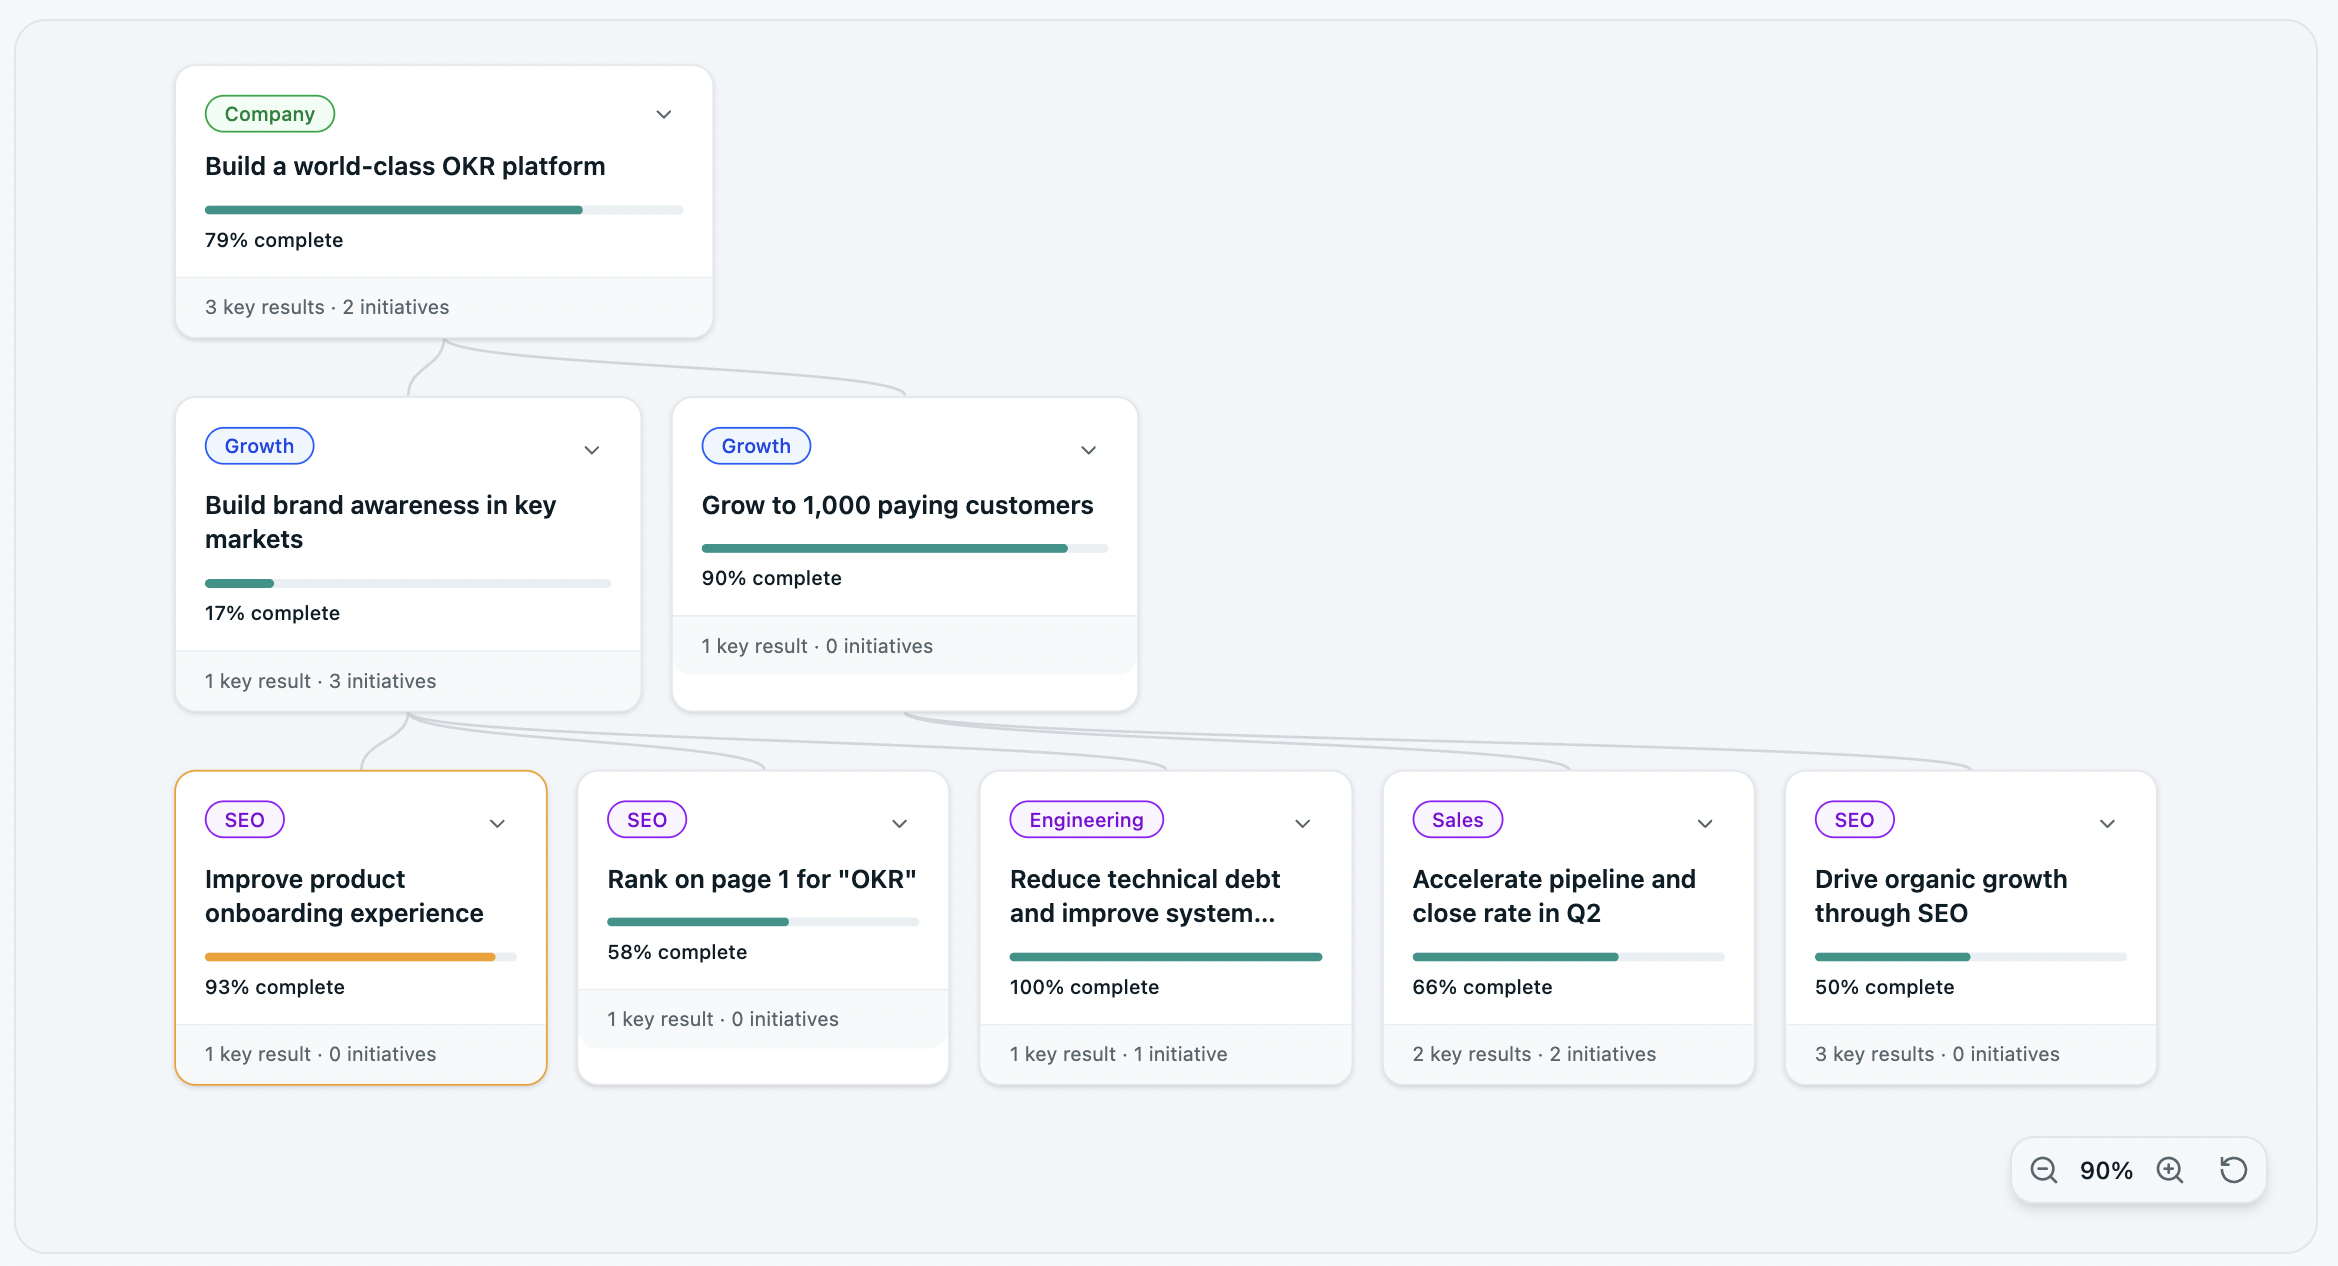Screen dimensions: 2338x1266
Task: Expand the Build brand awareness card chevron
Action: point(592,449)
